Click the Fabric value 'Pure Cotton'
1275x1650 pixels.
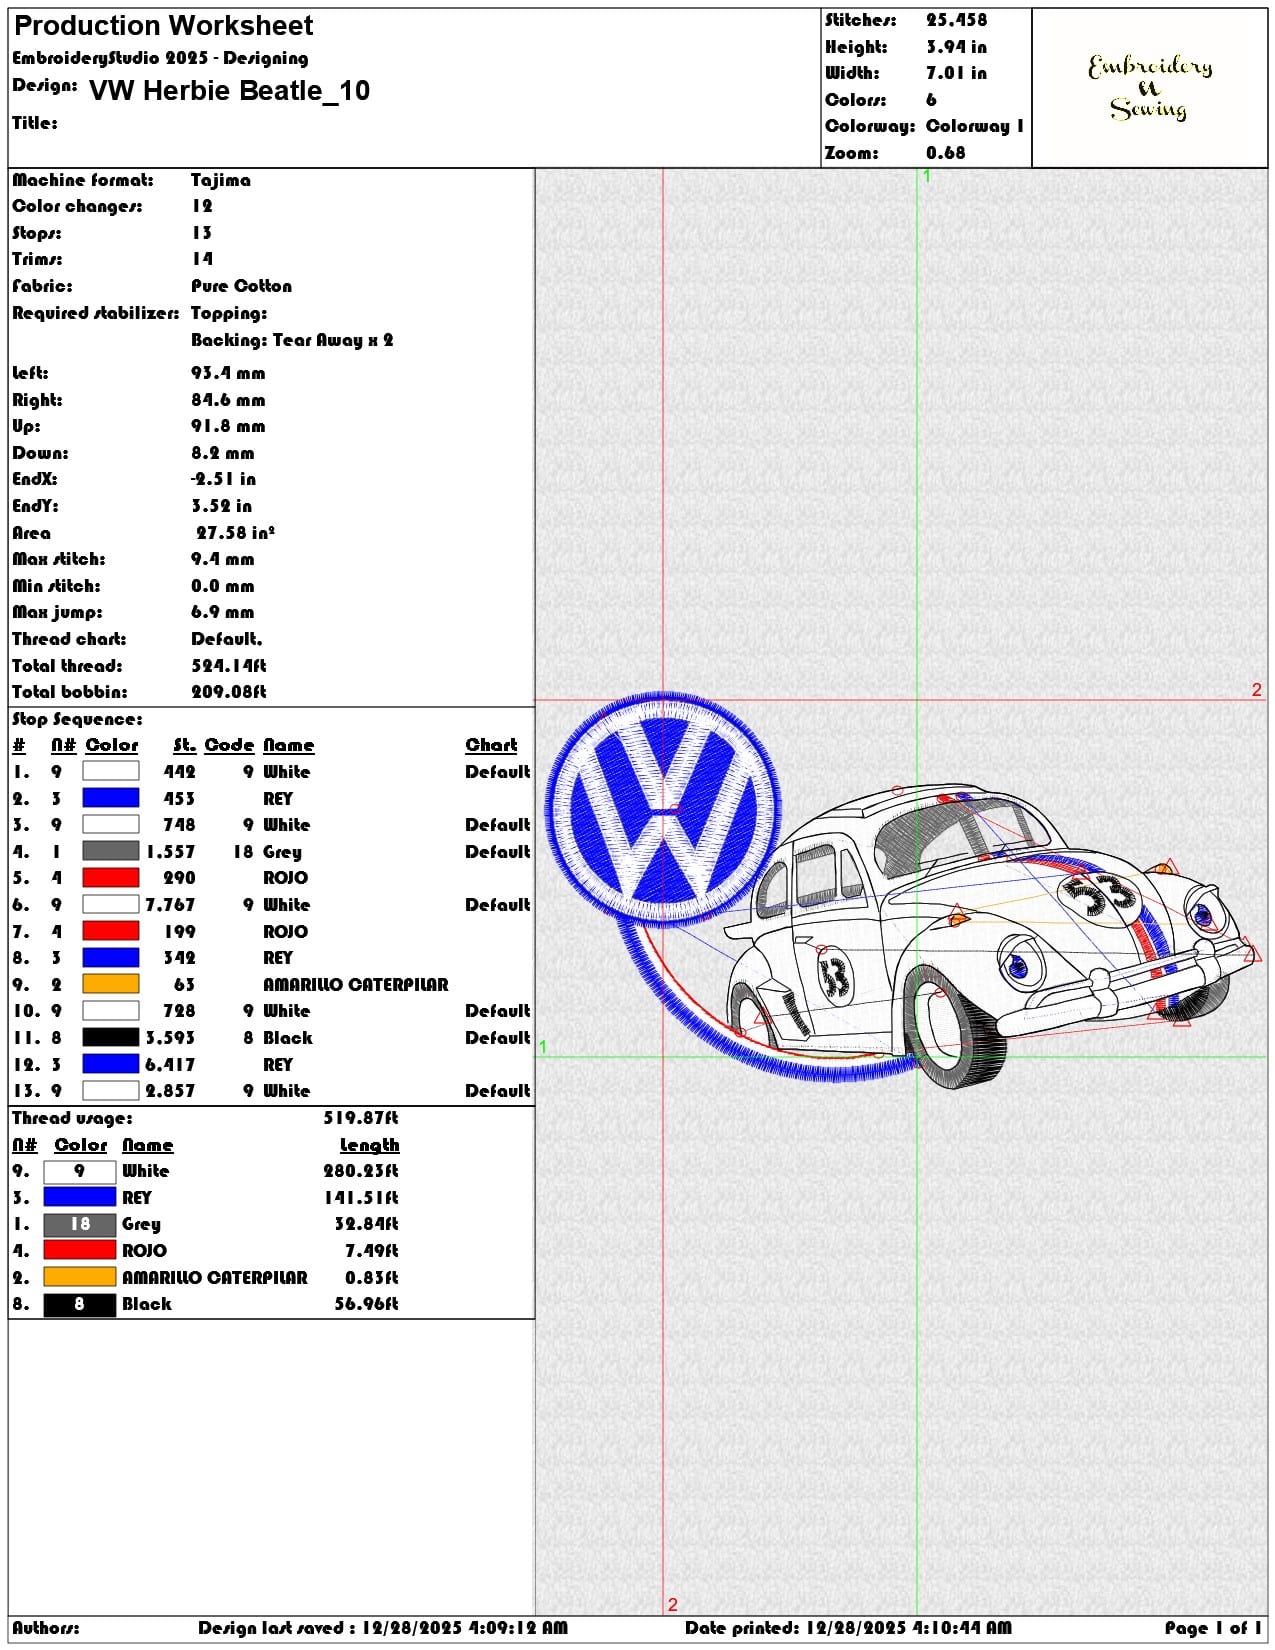241,286
